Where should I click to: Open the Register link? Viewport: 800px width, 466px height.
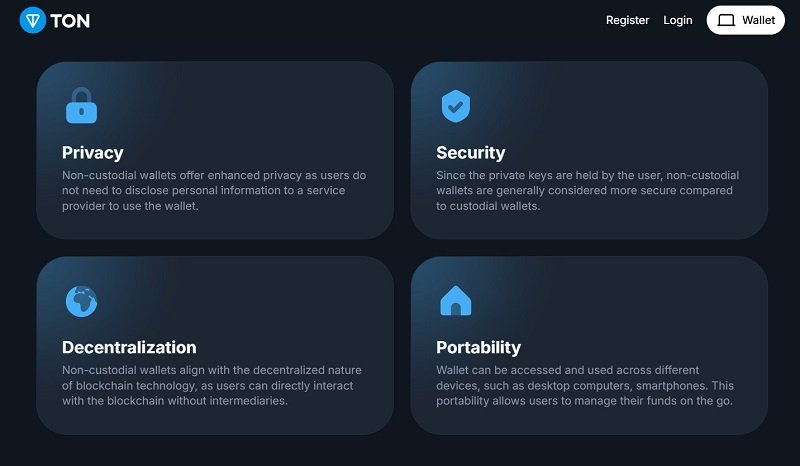627,20
